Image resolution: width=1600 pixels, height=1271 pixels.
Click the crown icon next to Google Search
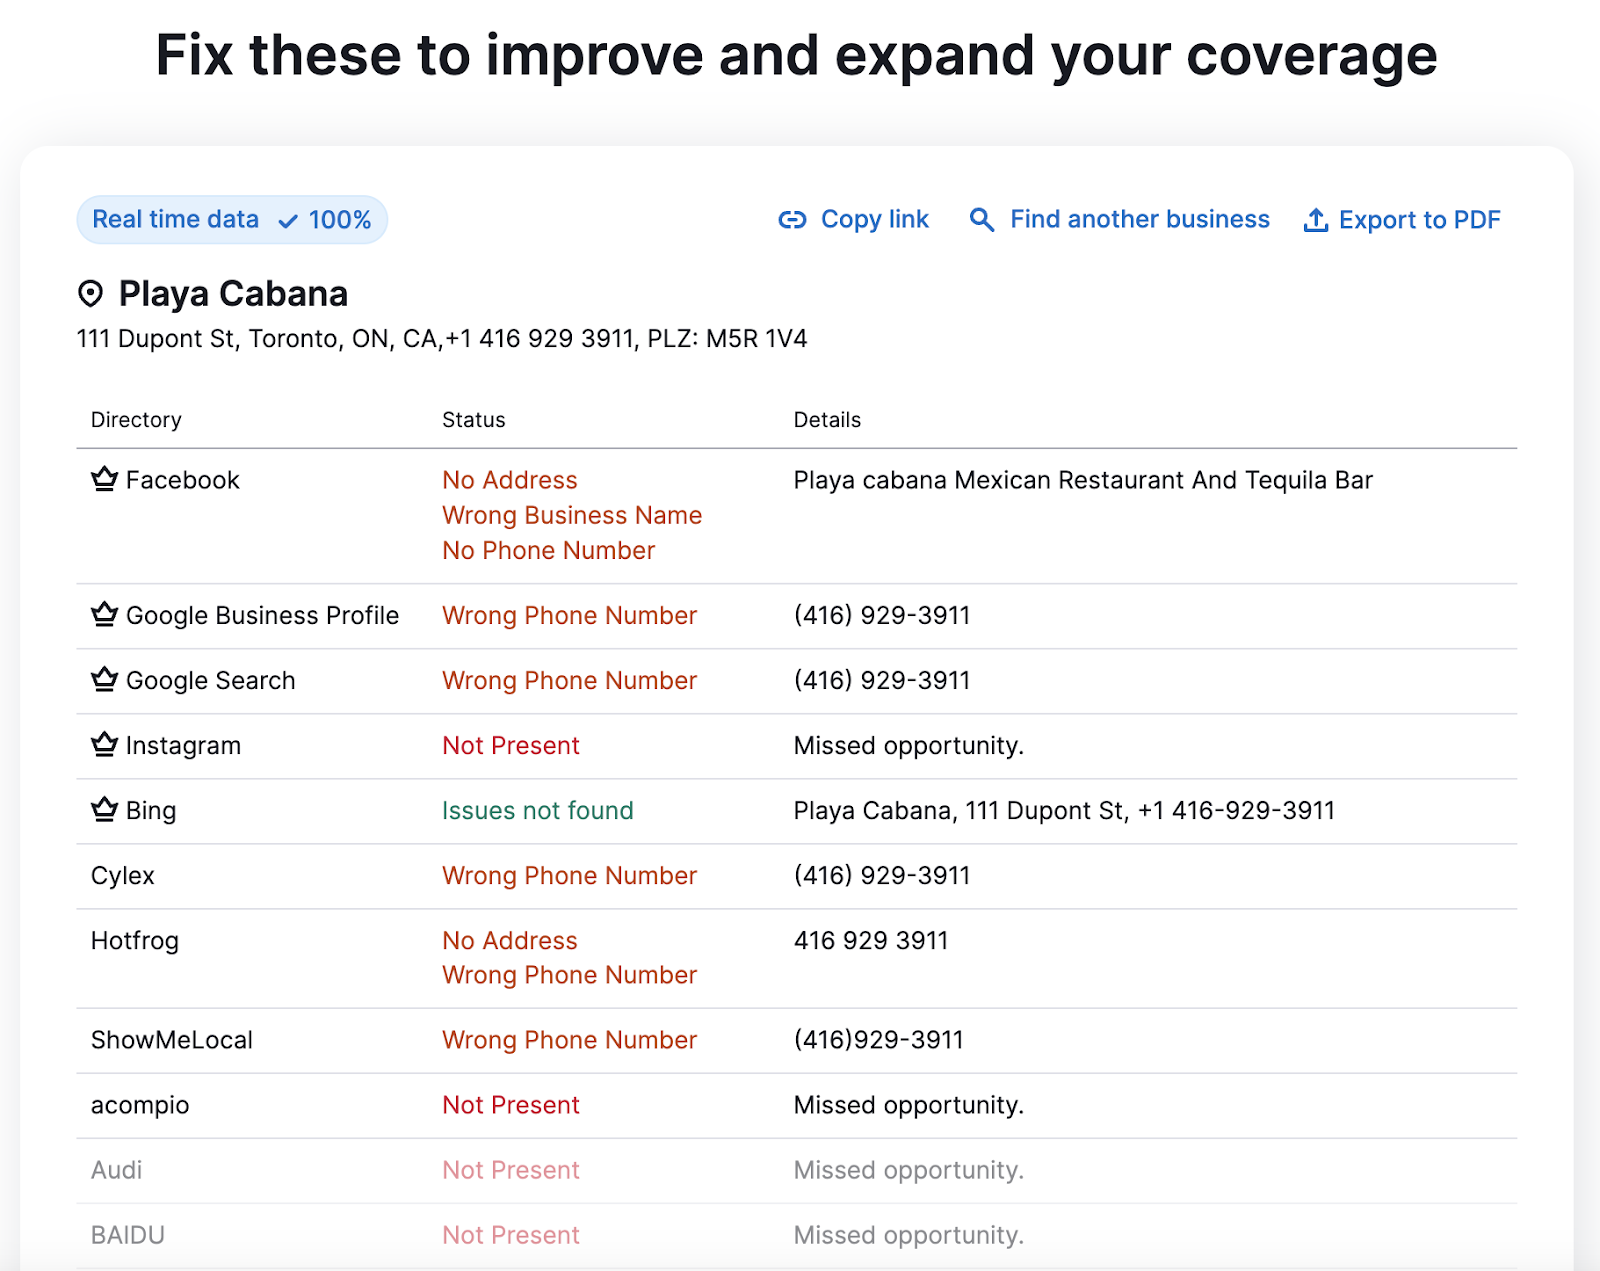[x=103, y=680]
